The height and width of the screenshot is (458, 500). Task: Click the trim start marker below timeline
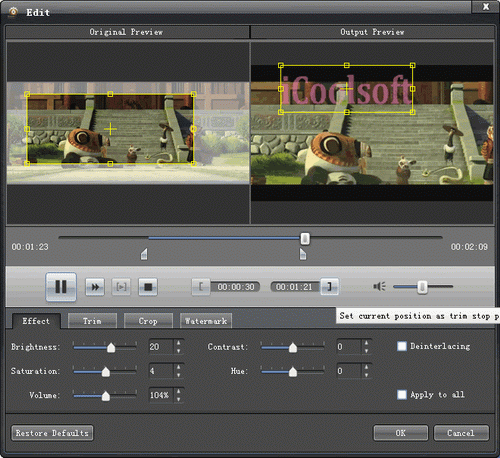pos(144,254)
